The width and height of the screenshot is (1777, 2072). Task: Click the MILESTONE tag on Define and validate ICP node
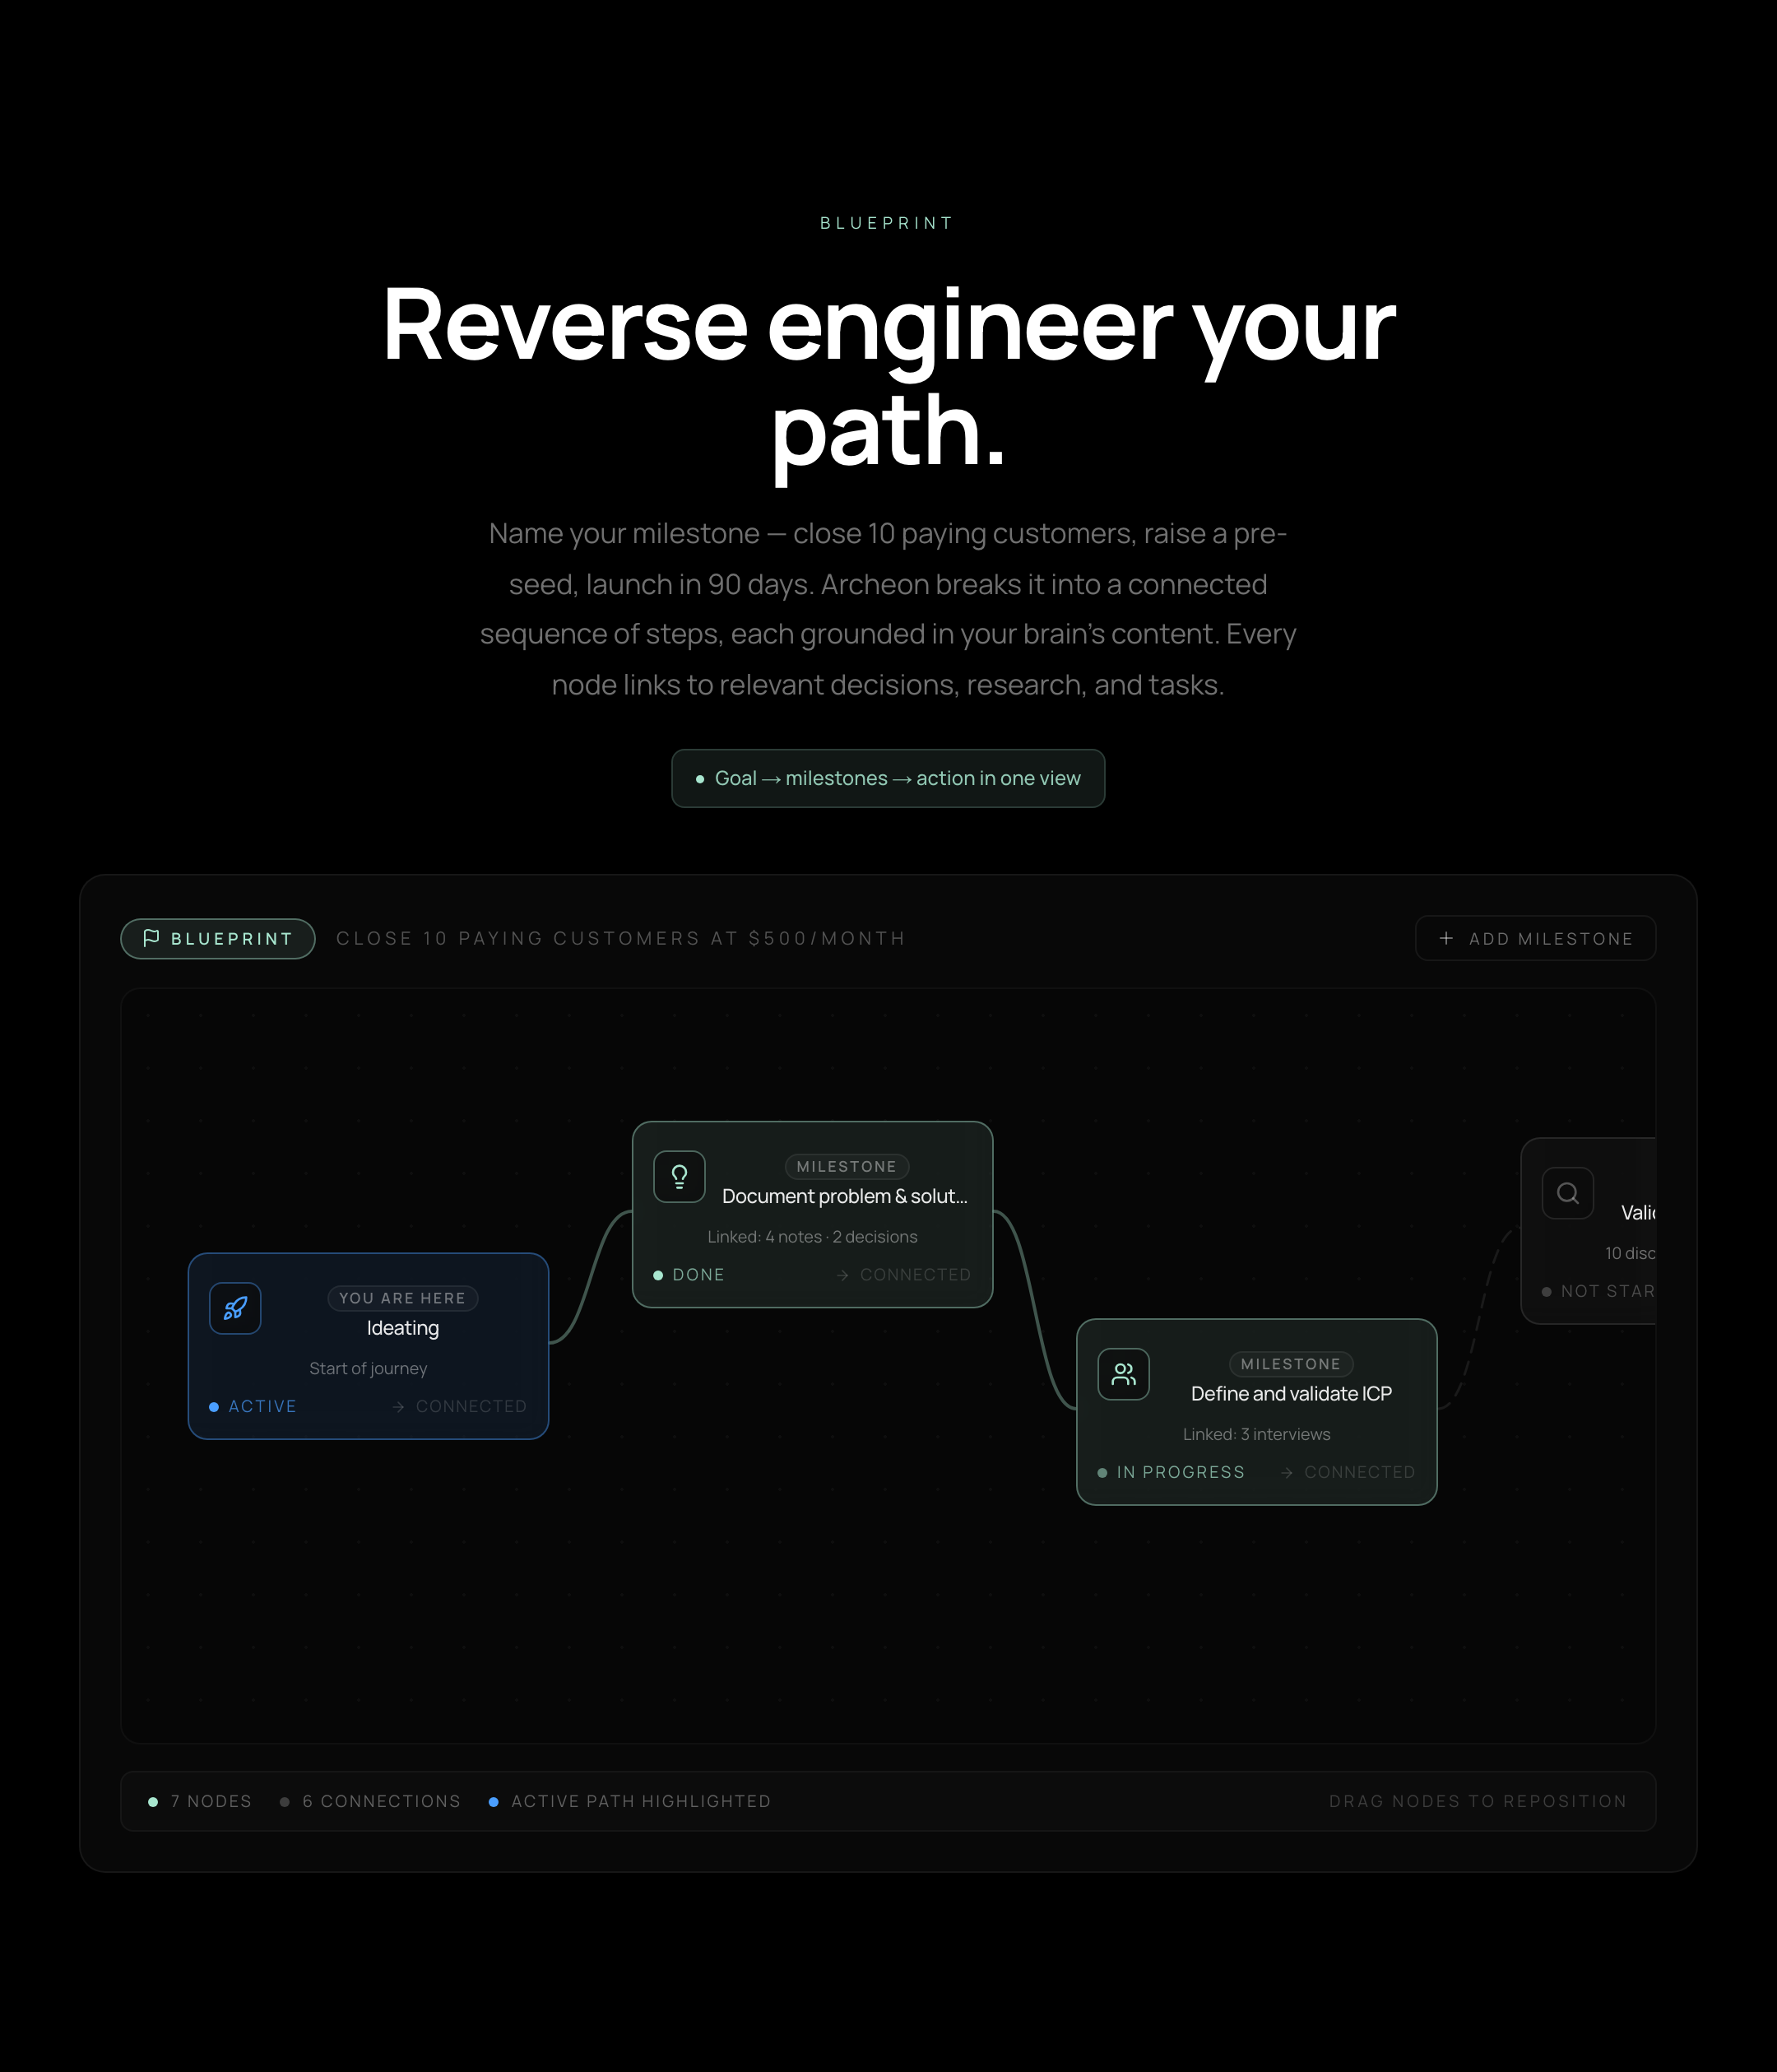click(1290, 1363)
